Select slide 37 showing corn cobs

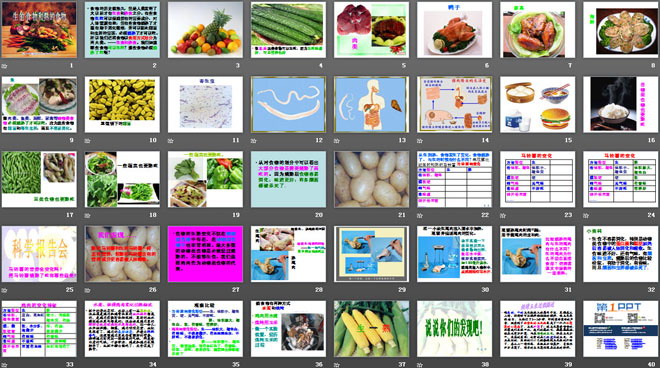pos(372,329)
